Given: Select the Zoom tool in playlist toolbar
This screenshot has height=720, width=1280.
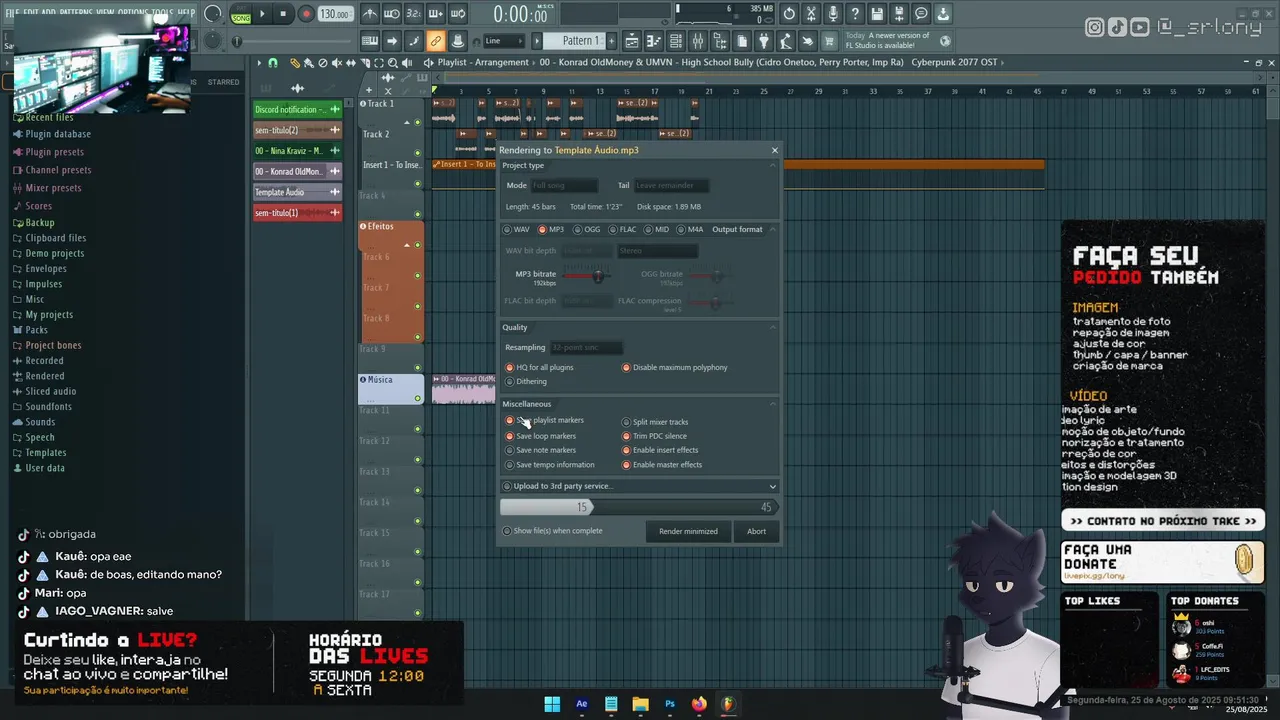Looking at the screenshot, I should pyautogui.click(x=392, y=62).
